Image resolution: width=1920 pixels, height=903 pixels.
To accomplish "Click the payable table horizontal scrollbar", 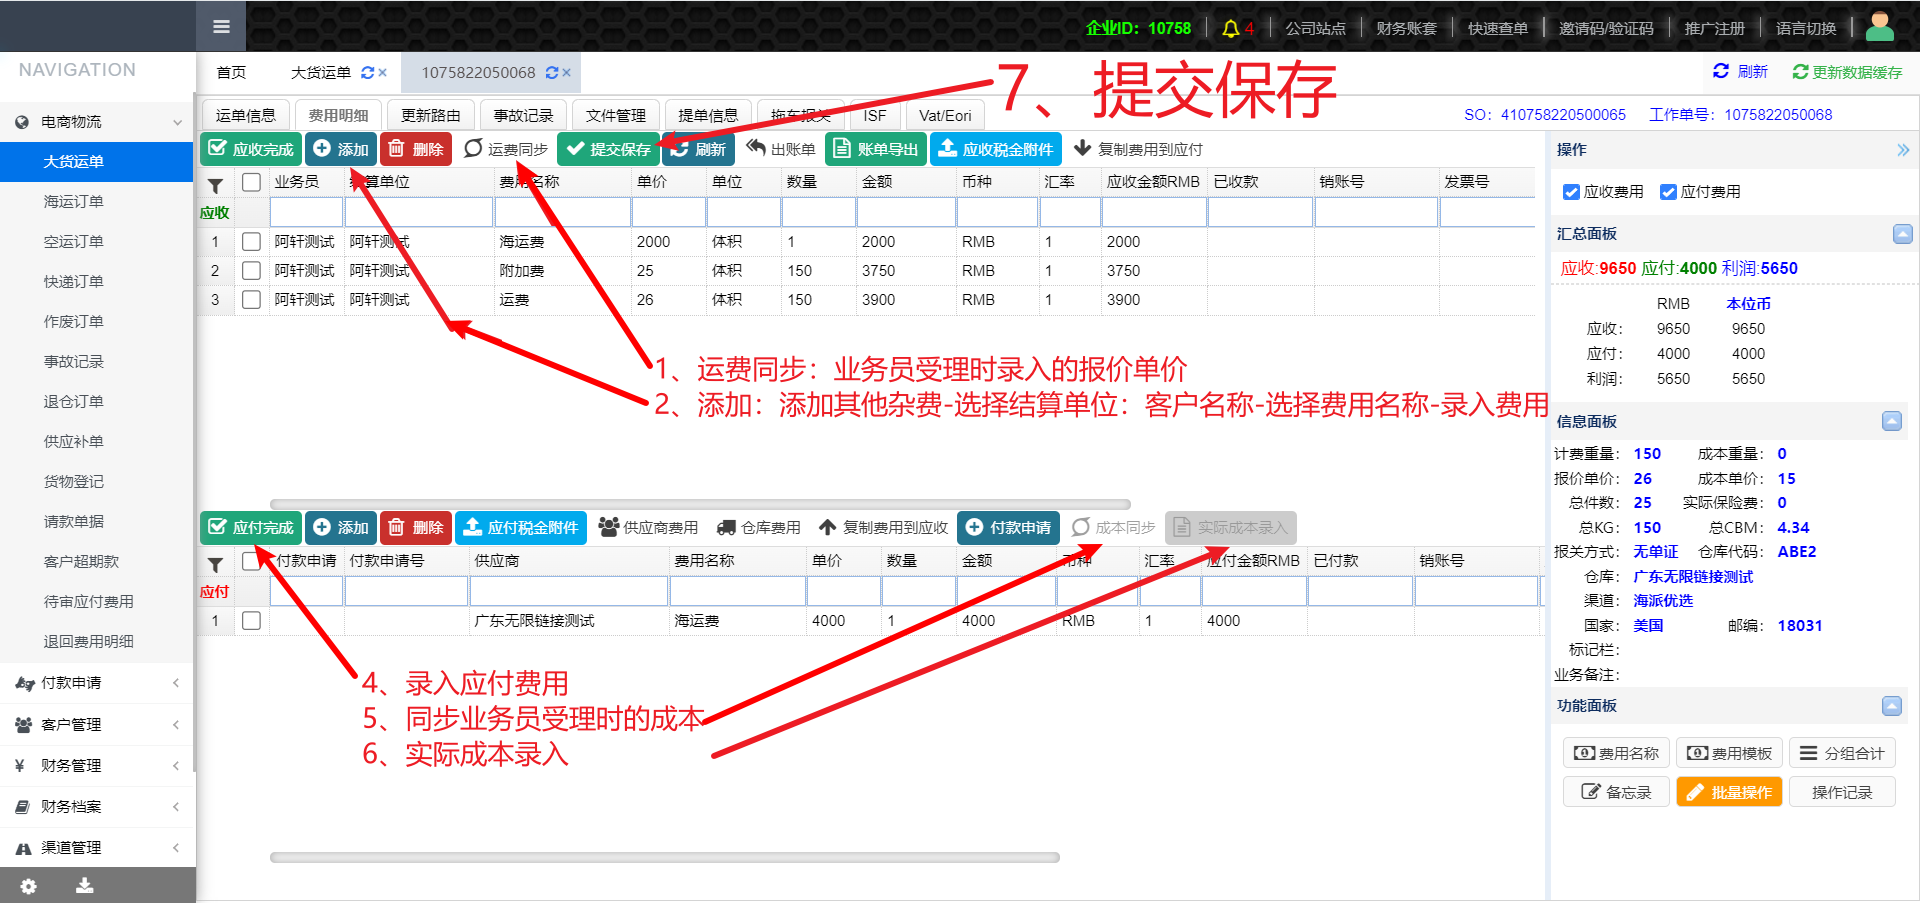I will (x=665, y=857).
